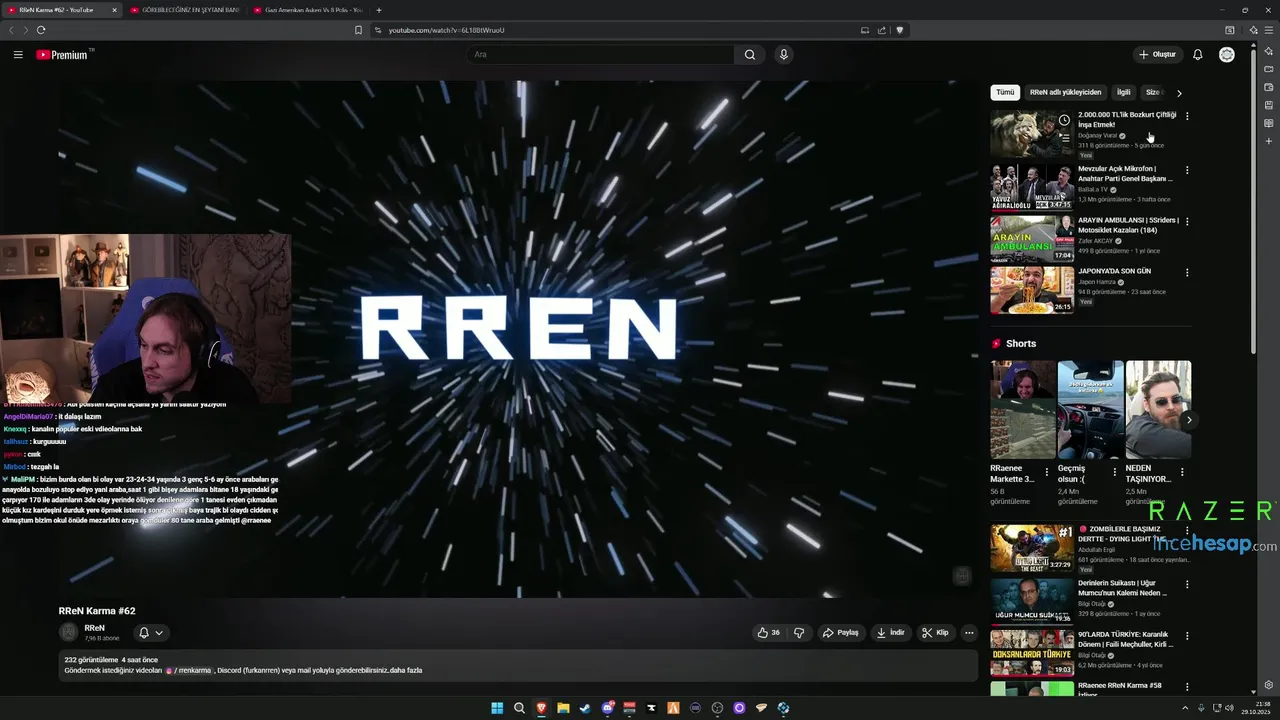Screen dimensions: 1280x720
Task: Open options for ZOMBİLERLE BAŞIMIZ DERTTE video
Action: [1187, 531]
